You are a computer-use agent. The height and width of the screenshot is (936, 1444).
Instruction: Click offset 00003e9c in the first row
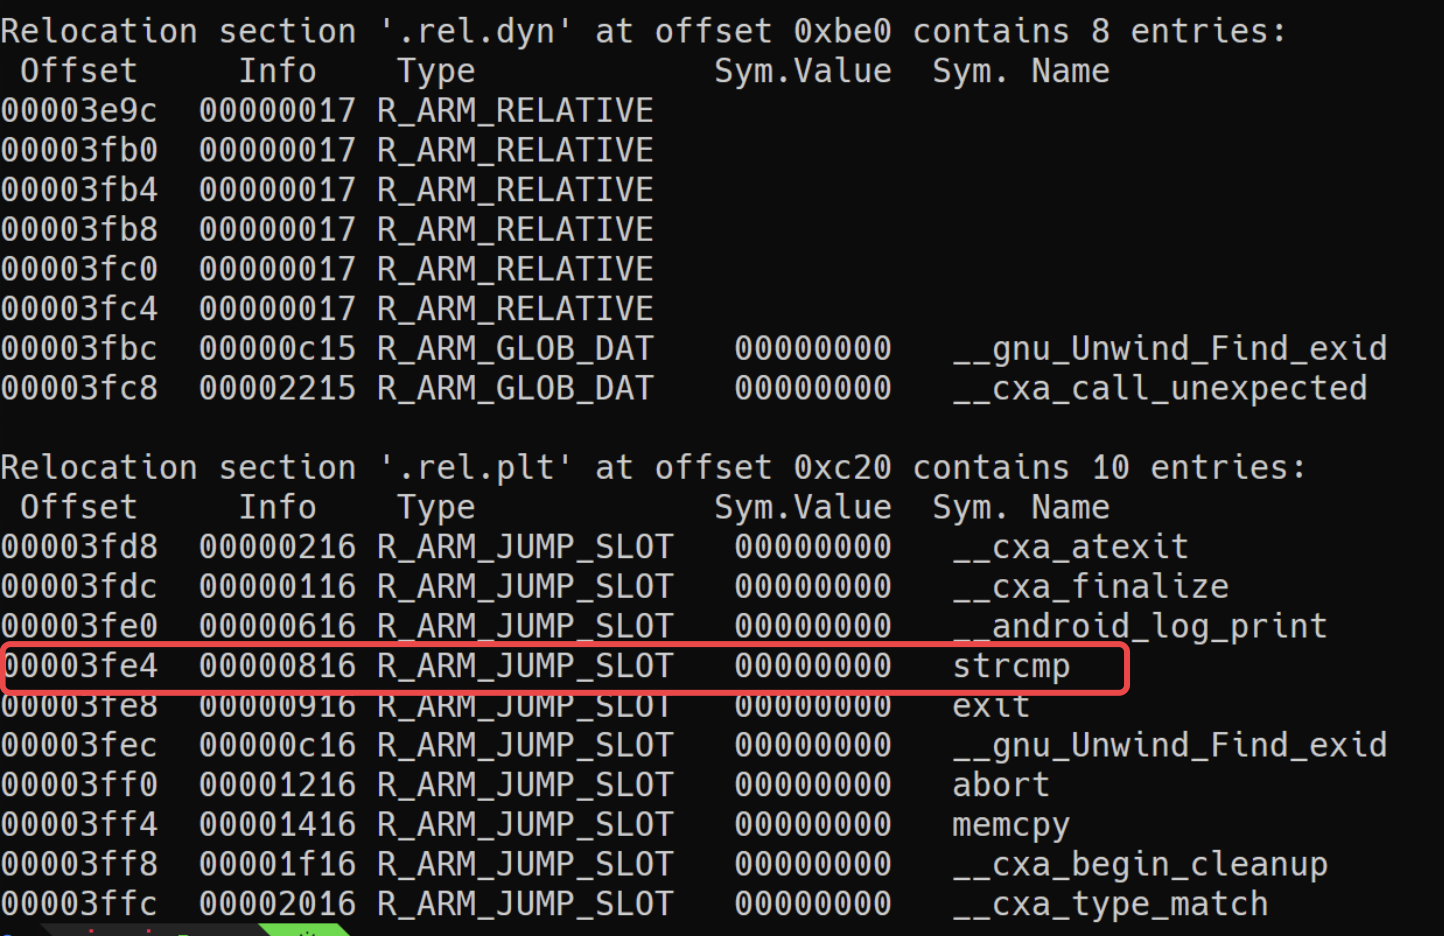pos(80,111)
